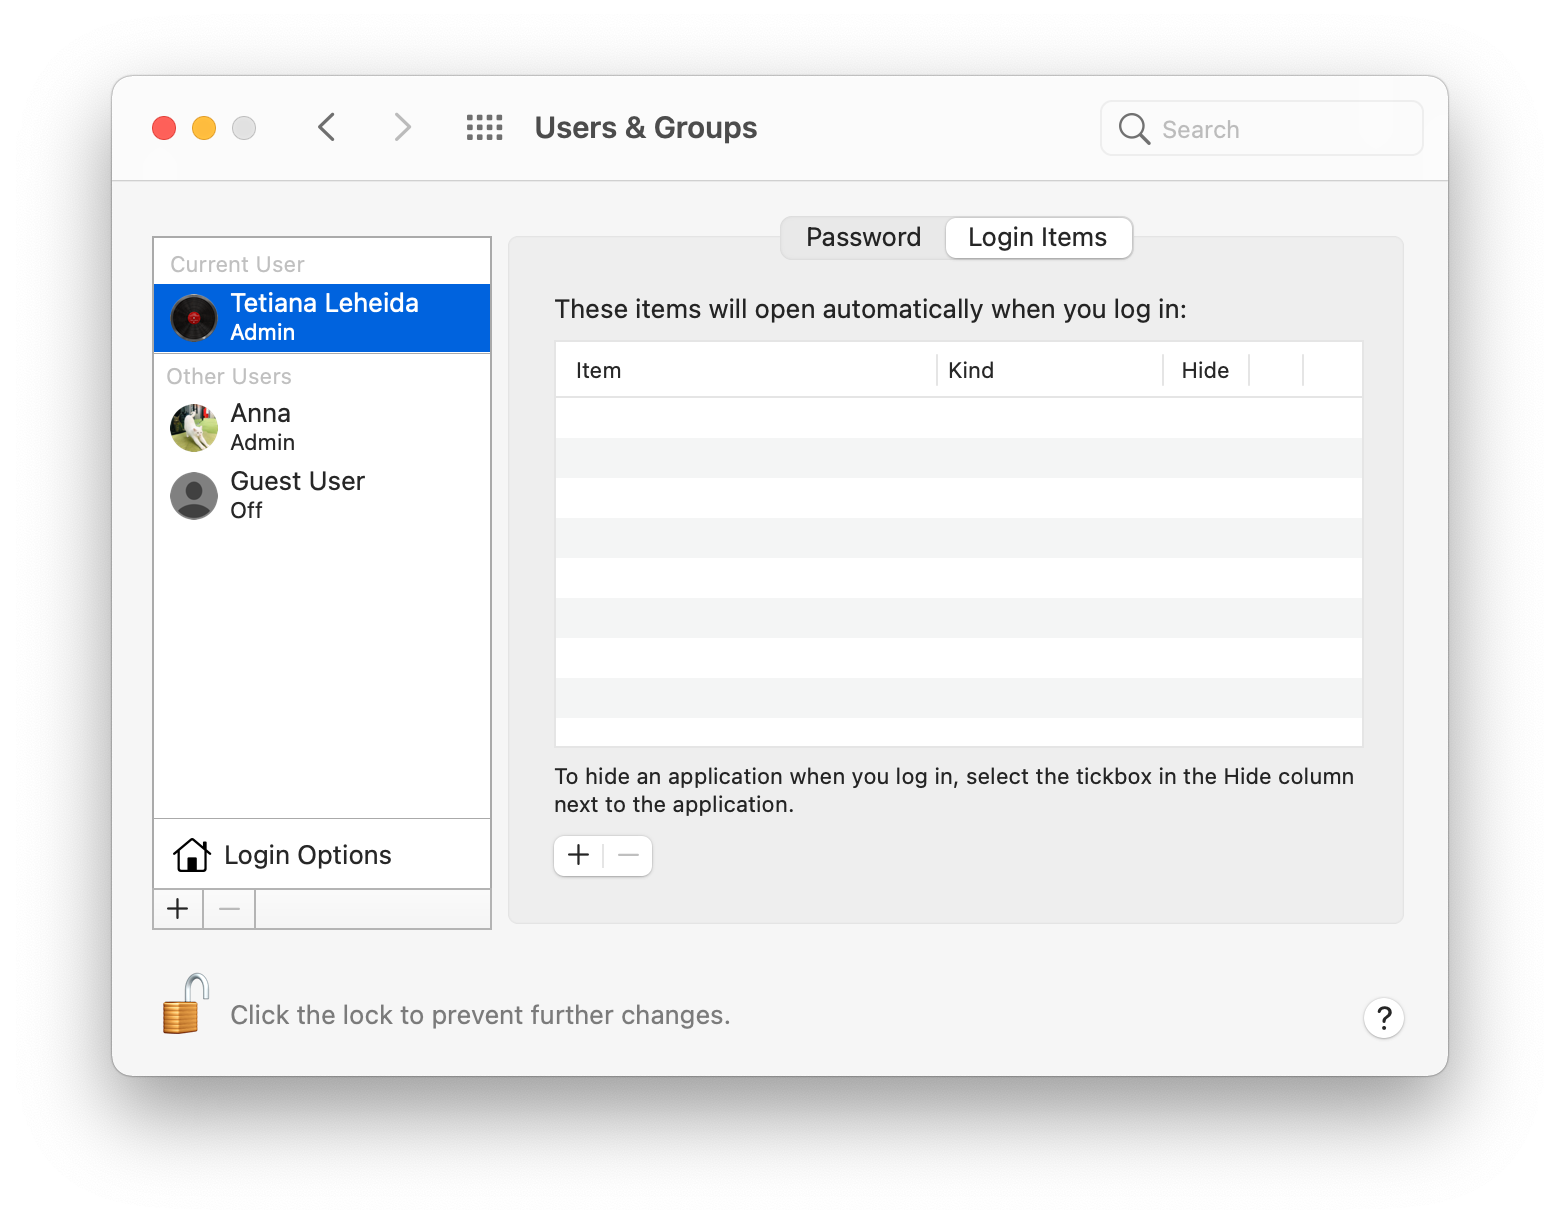Click the delete user minus button
The width and height of the screenshot is (1560, 1224).
coord(229,908)
